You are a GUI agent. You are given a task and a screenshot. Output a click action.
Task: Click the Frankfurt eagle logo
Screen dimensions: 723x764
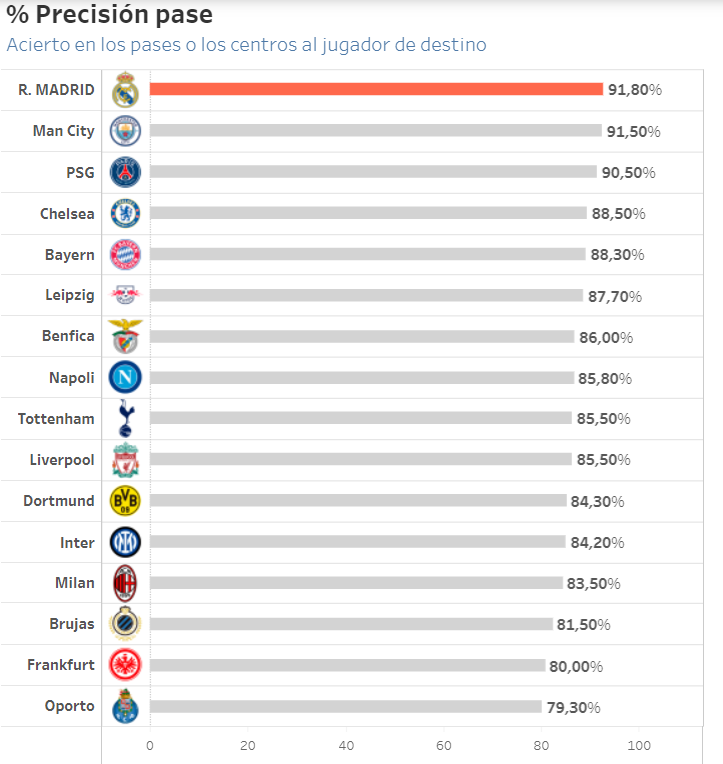125,665
